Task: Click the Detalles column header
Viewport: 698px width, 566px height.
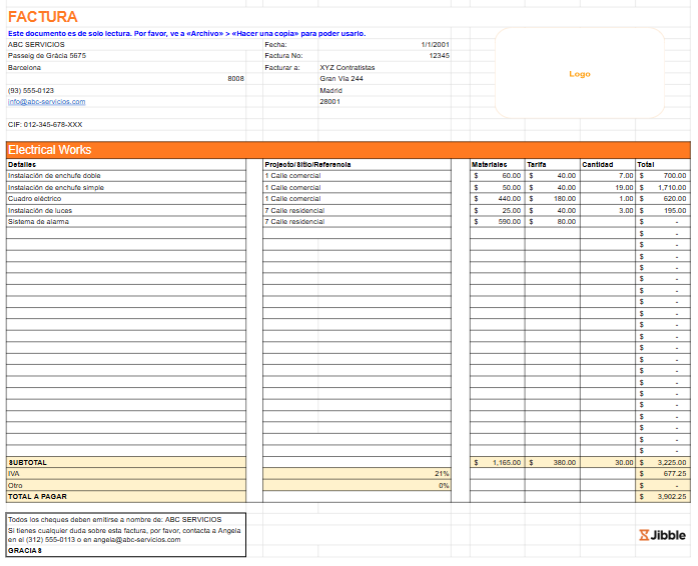Action: click(22, 164)
